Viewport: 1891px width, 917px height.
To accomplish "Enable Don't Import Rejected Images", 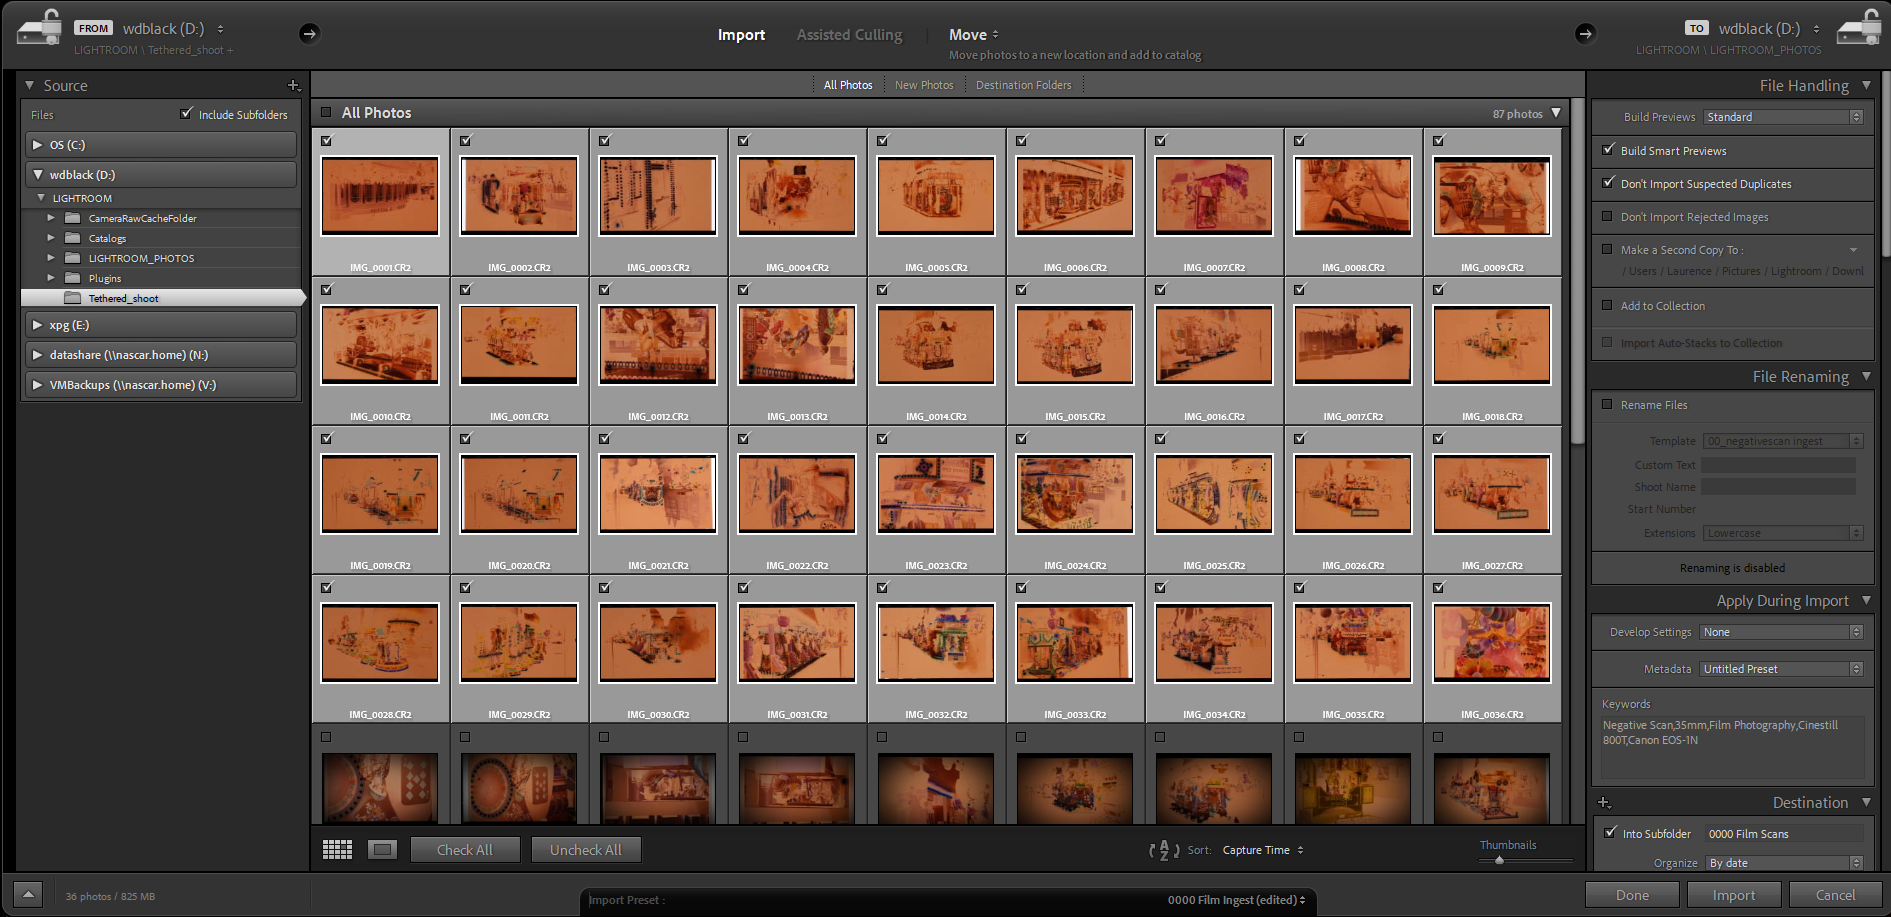I will click(x=1608, y=217).
